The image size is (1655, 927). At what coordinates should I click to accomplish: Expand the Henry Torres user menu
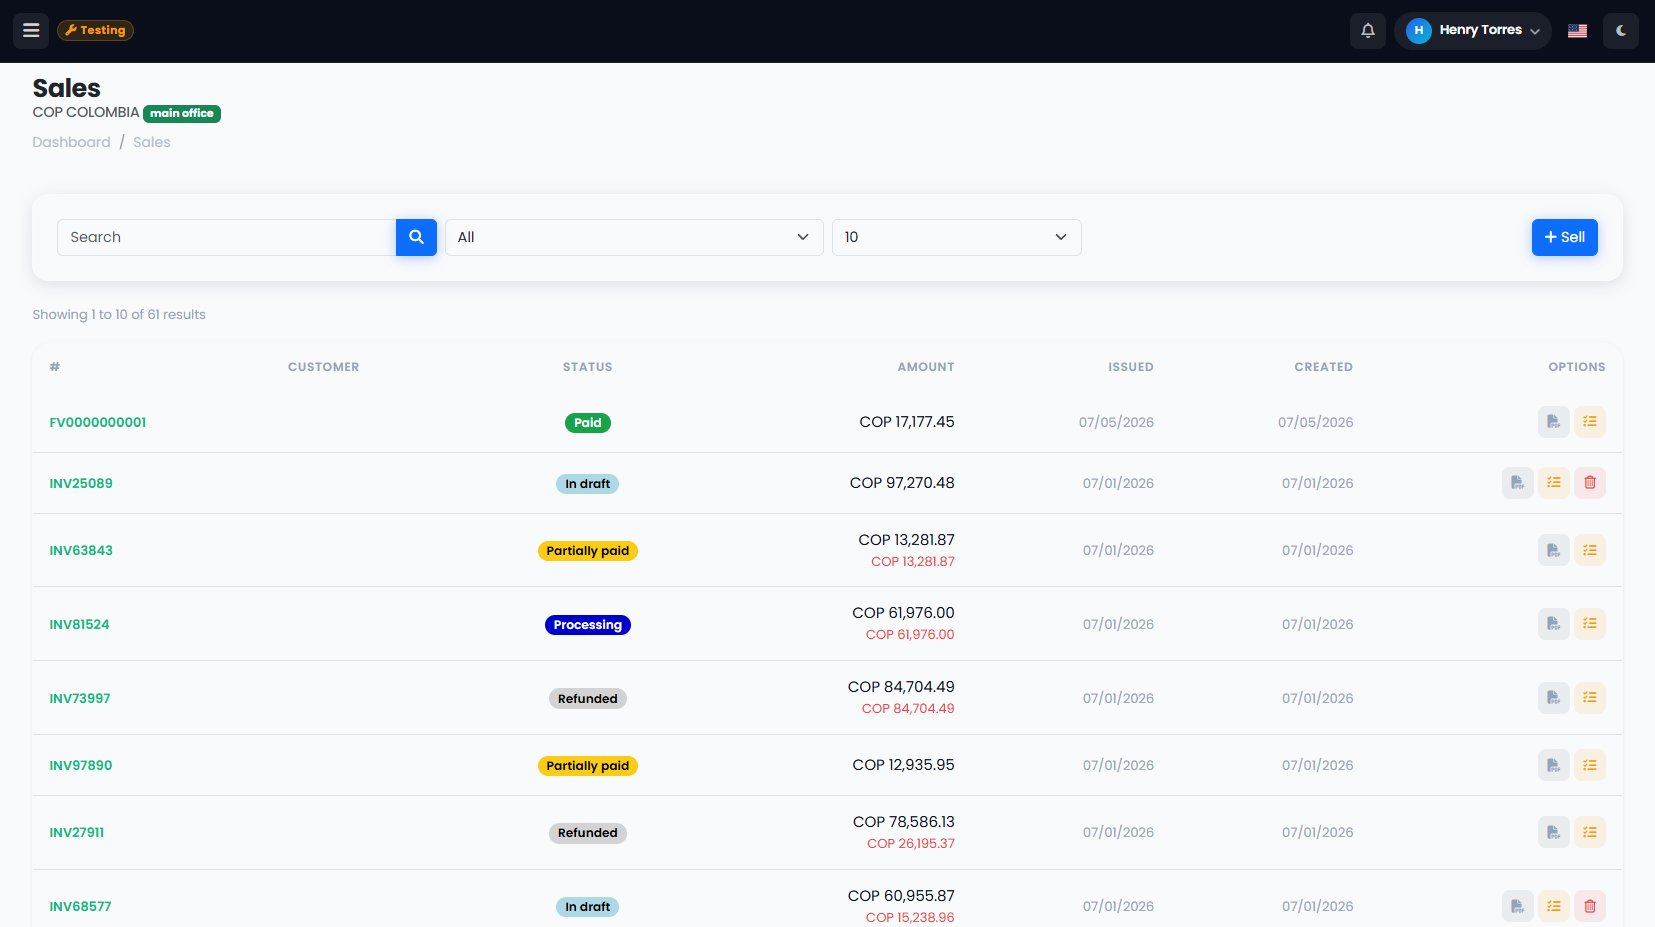coord(1472,30)
